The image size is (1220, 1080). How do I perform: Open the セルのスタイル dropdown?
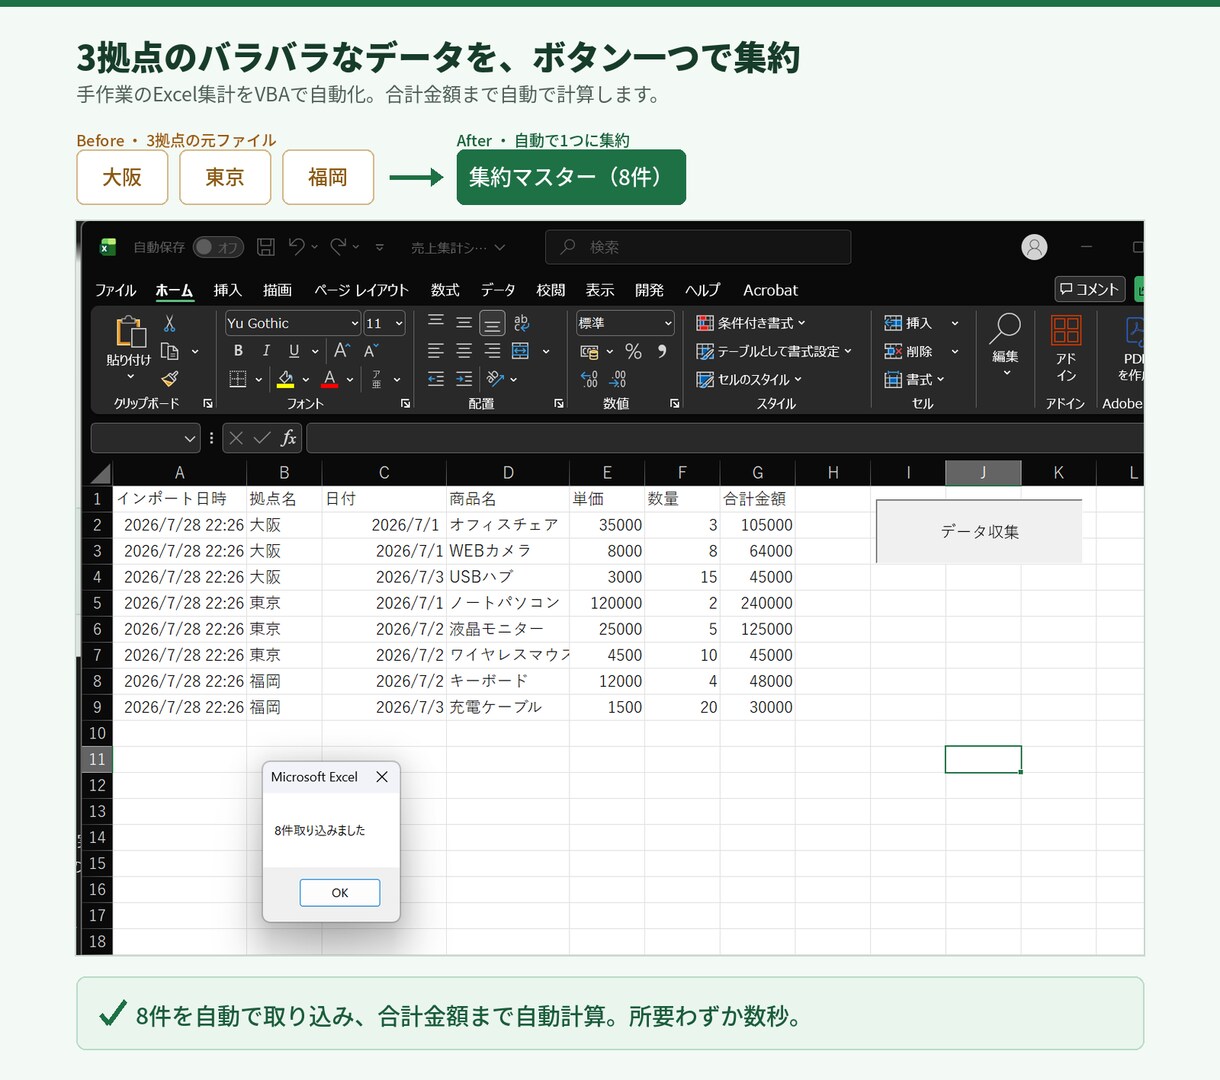coord(749,379)
